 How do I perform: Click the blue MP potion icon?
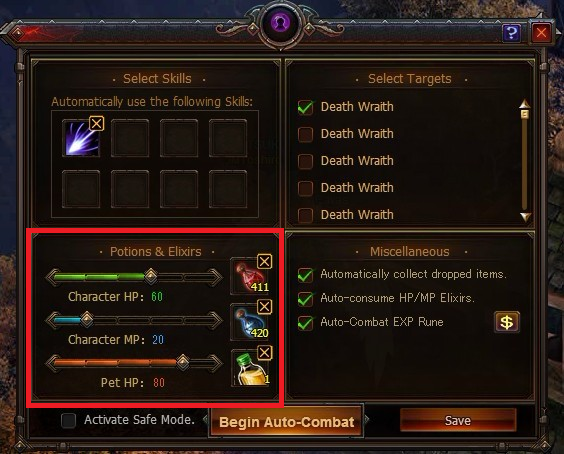(x=249, y=322)
